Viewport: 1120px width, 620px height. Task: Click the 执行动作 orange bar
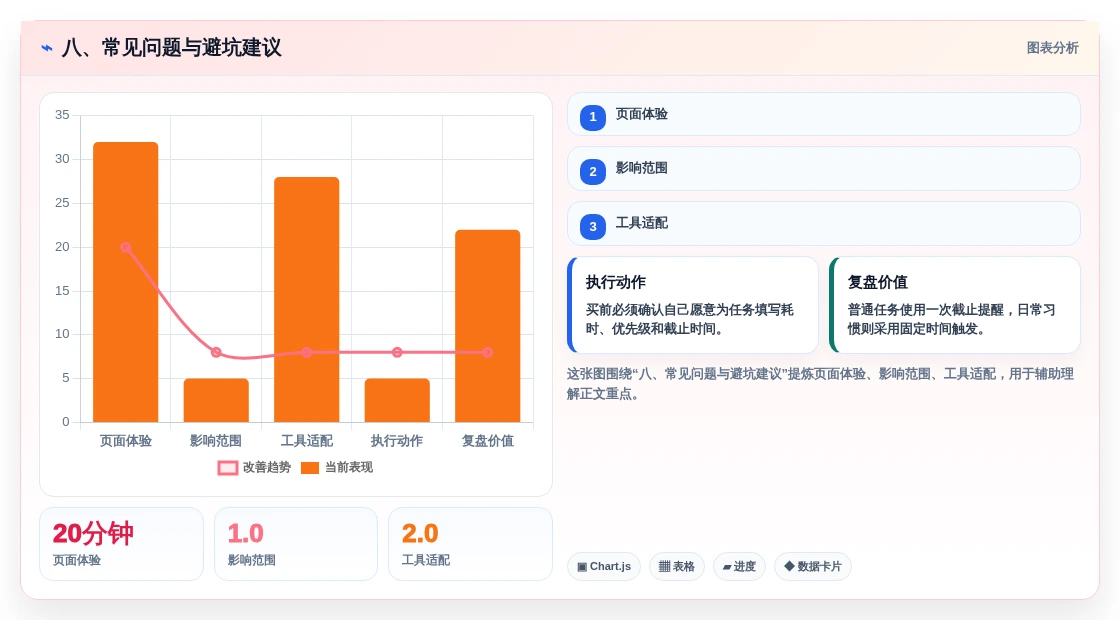pyautogui.click(x=397, y=400)
